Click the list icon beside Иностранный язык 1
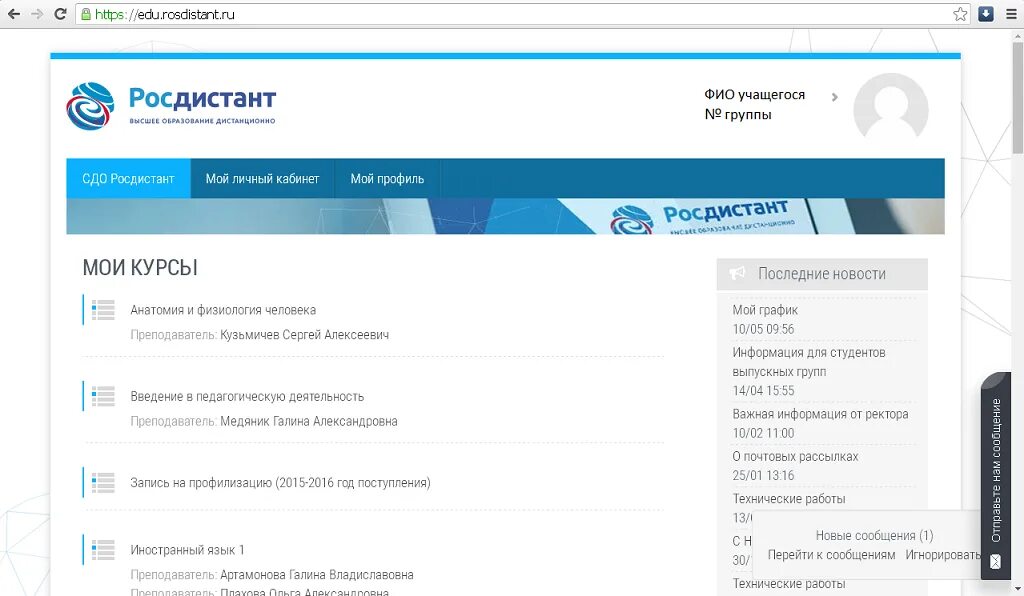The image size is (1024, 596). (x=103, y=550)
